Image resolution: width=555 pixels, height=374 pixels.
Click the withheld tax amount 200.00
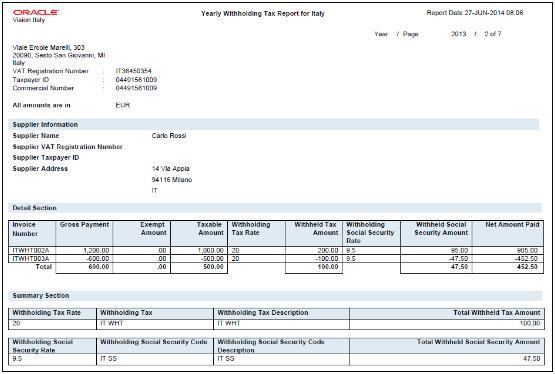pos(328,251)
